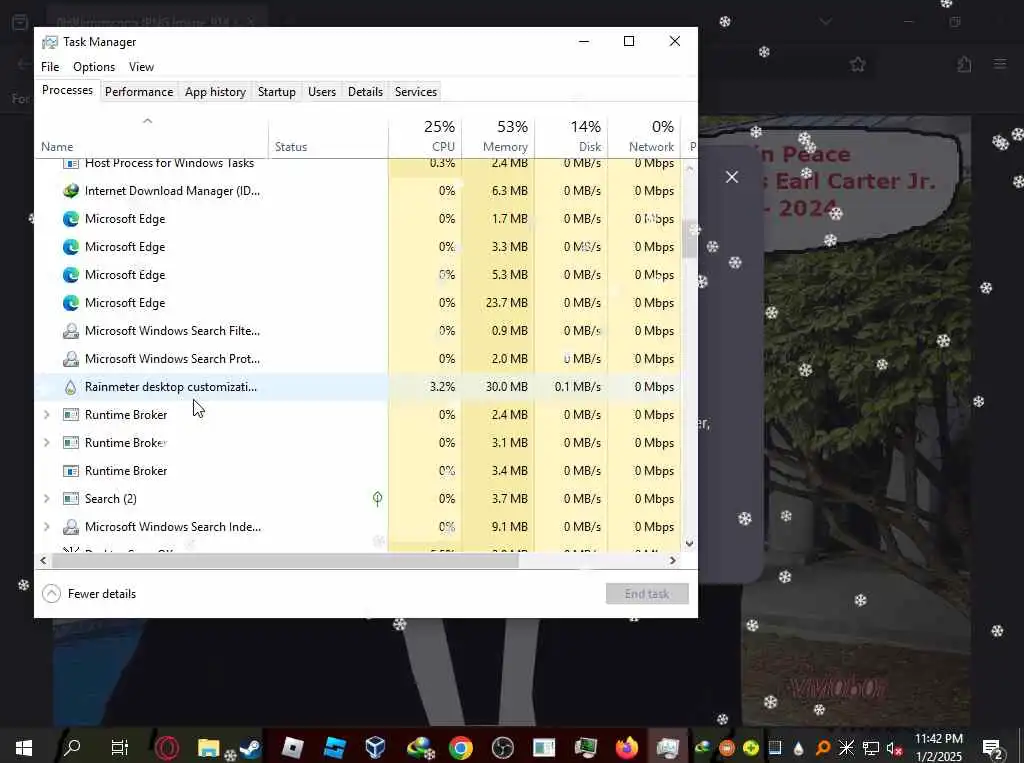Click the muted volume tray icon

[895, 748]
